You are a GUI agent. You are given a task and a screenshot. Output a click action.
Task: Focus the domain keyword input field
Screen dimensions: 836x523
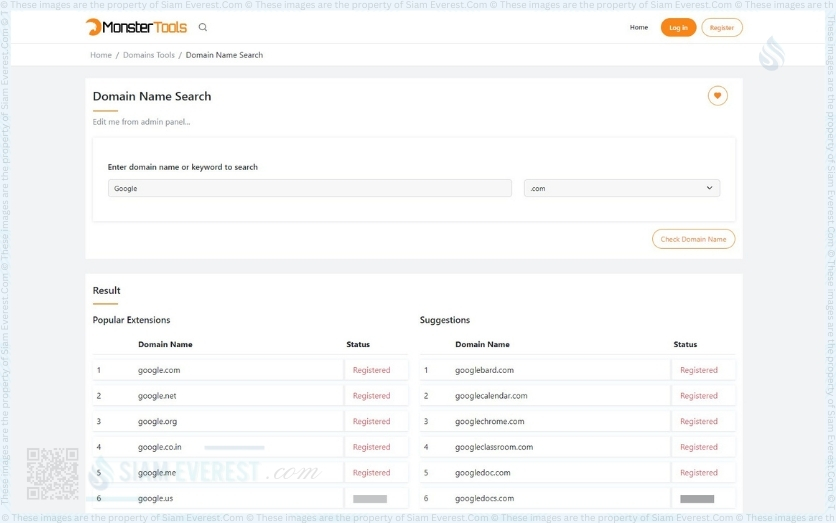(309, 188)
